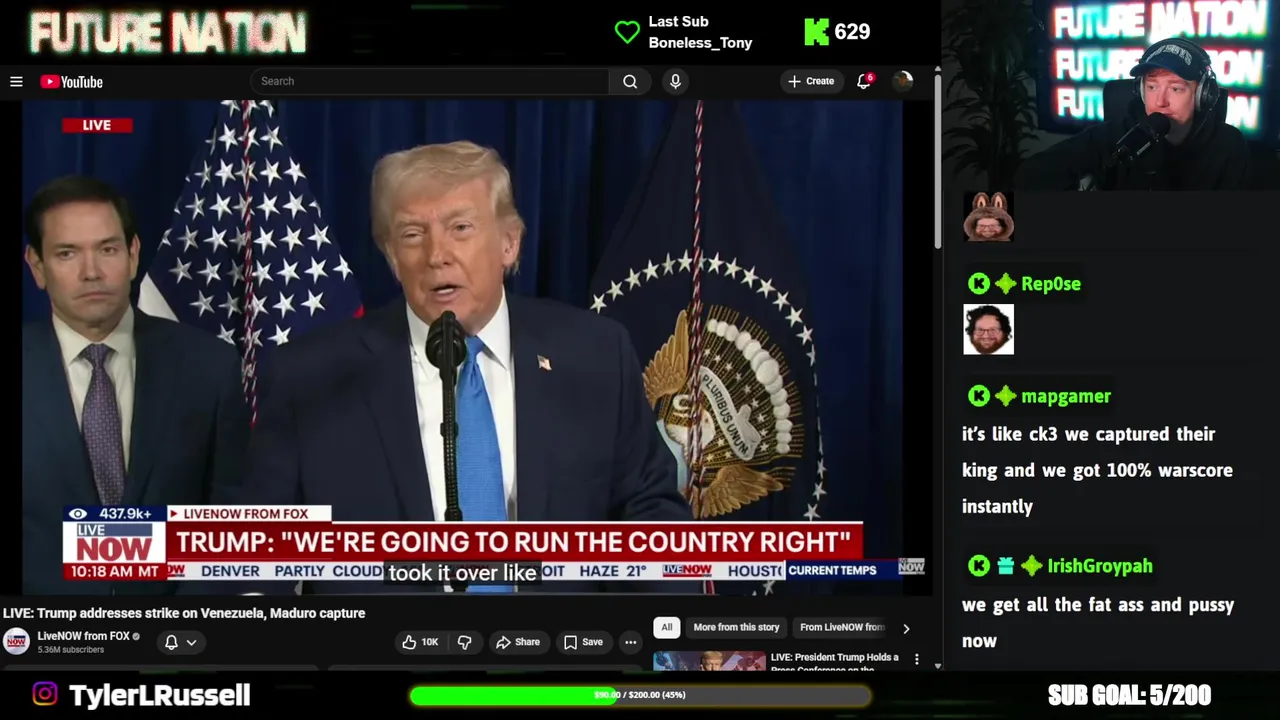The width and height of the screenshot is (1280, 720).
Task: Open the account avatar menu
Action: (902, 81)
